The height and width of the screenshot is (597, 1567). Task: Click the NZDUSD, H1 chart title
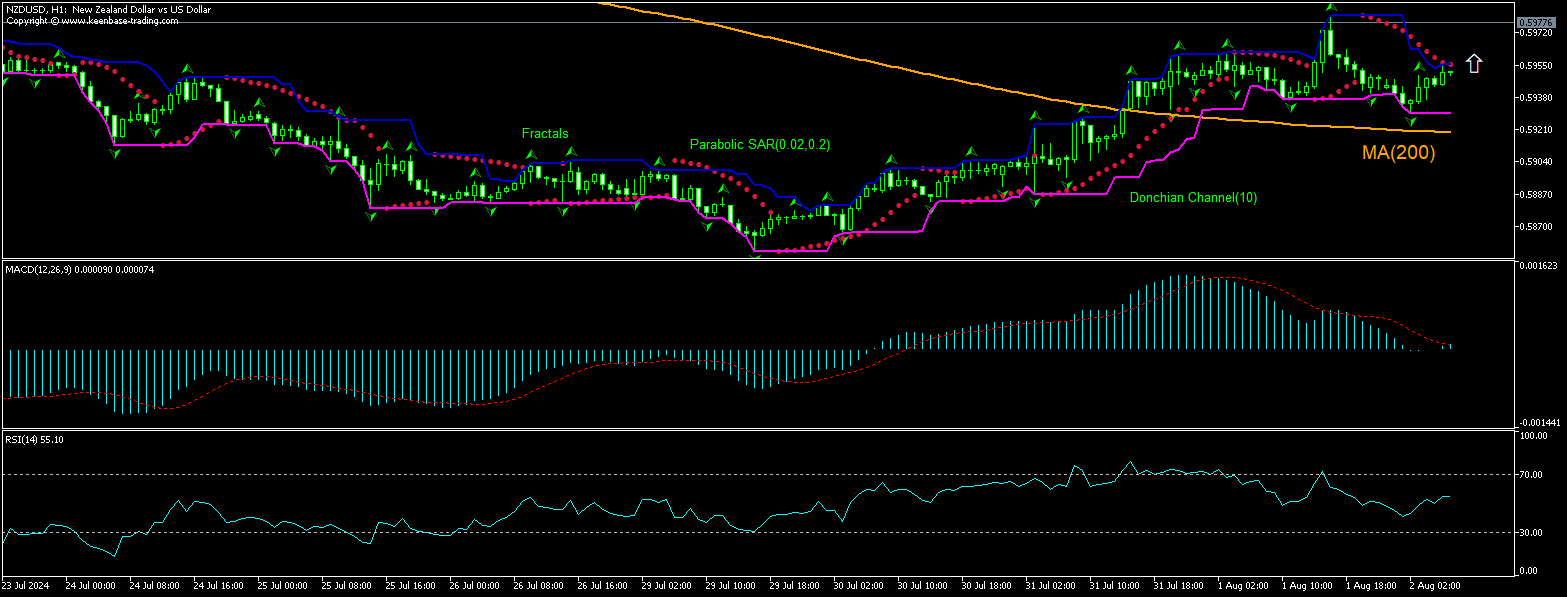coord(108,8)
